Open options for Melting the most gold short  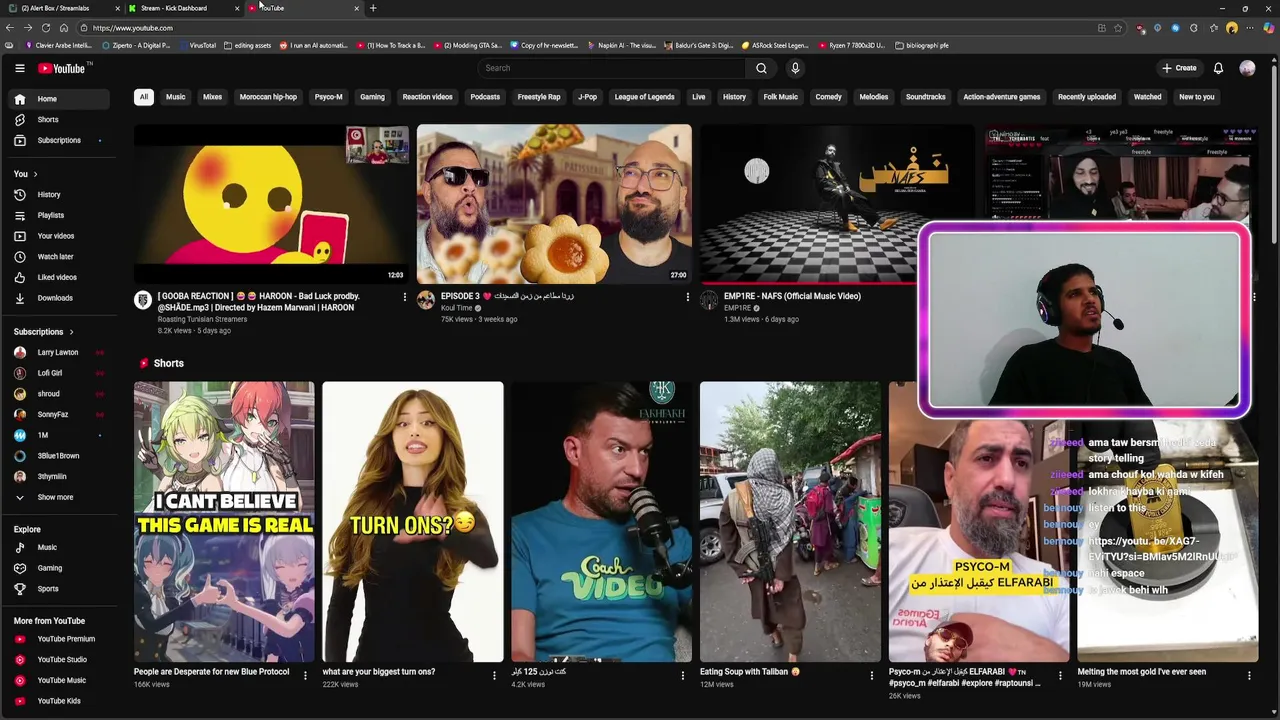[1249, 676]
